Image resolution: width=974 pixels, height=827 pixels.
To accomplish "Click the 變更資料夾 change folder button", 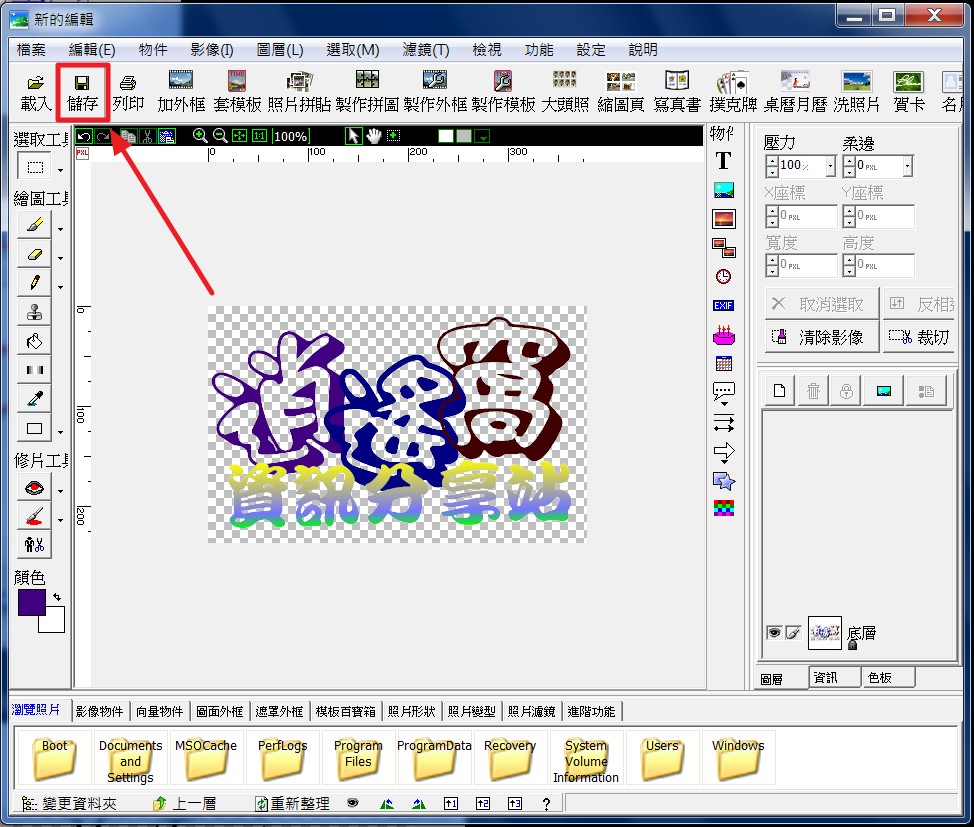I will (70, 803).
